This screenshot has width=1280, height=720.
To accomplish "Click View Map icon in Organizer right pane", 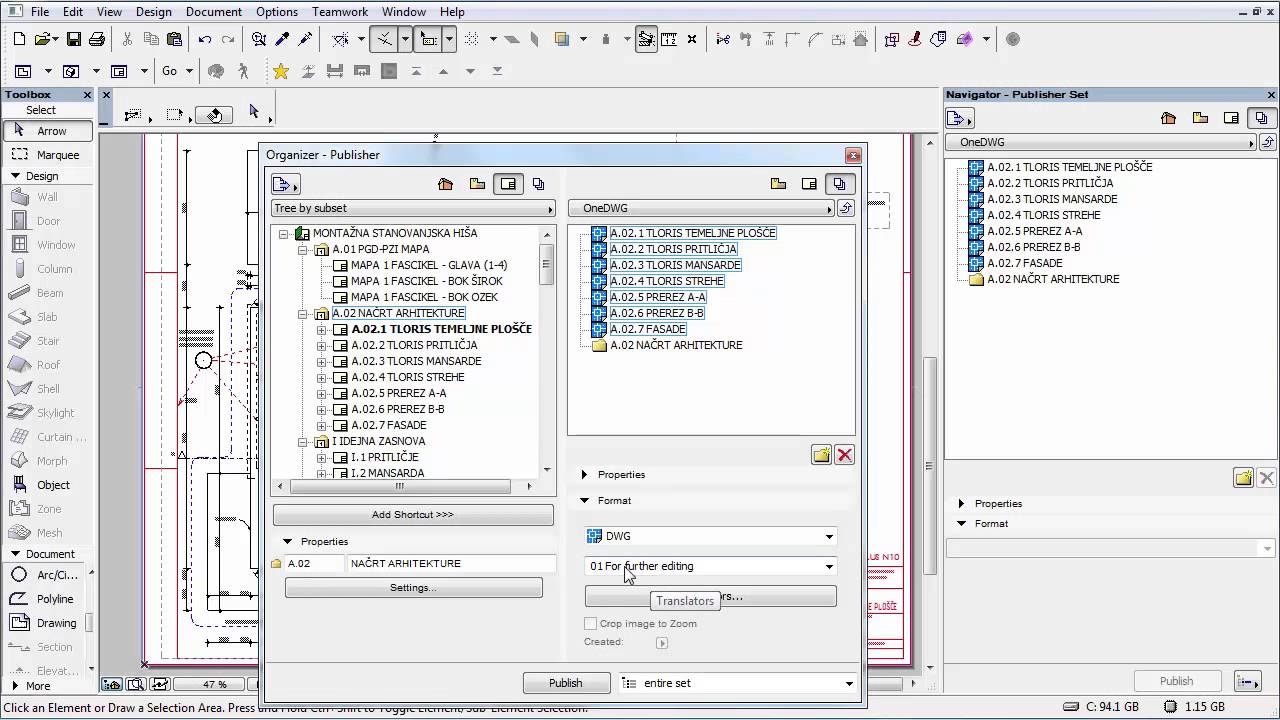I will click(778, 184).
